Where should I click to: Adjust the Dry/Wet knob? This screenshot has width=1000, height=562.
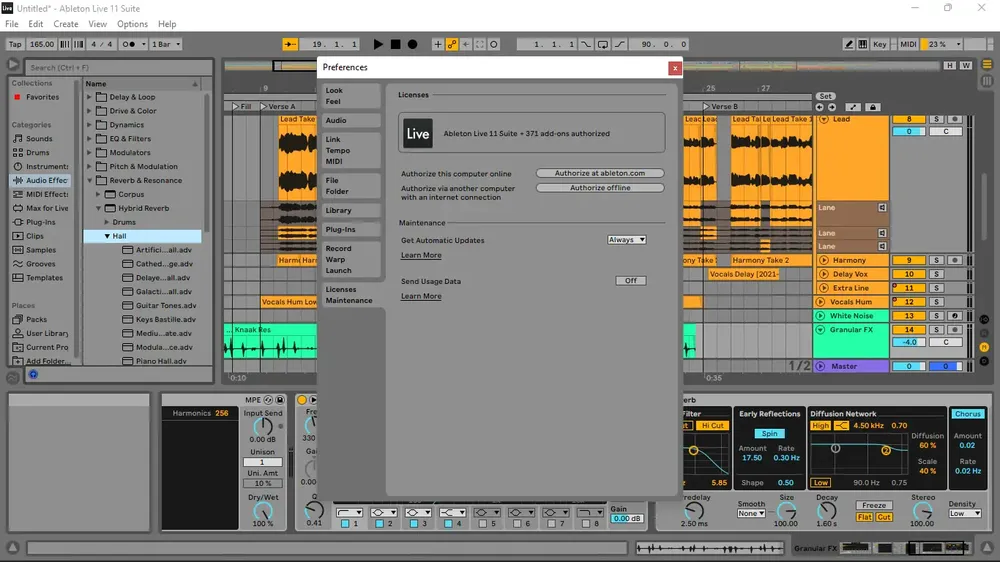(263, 511)
